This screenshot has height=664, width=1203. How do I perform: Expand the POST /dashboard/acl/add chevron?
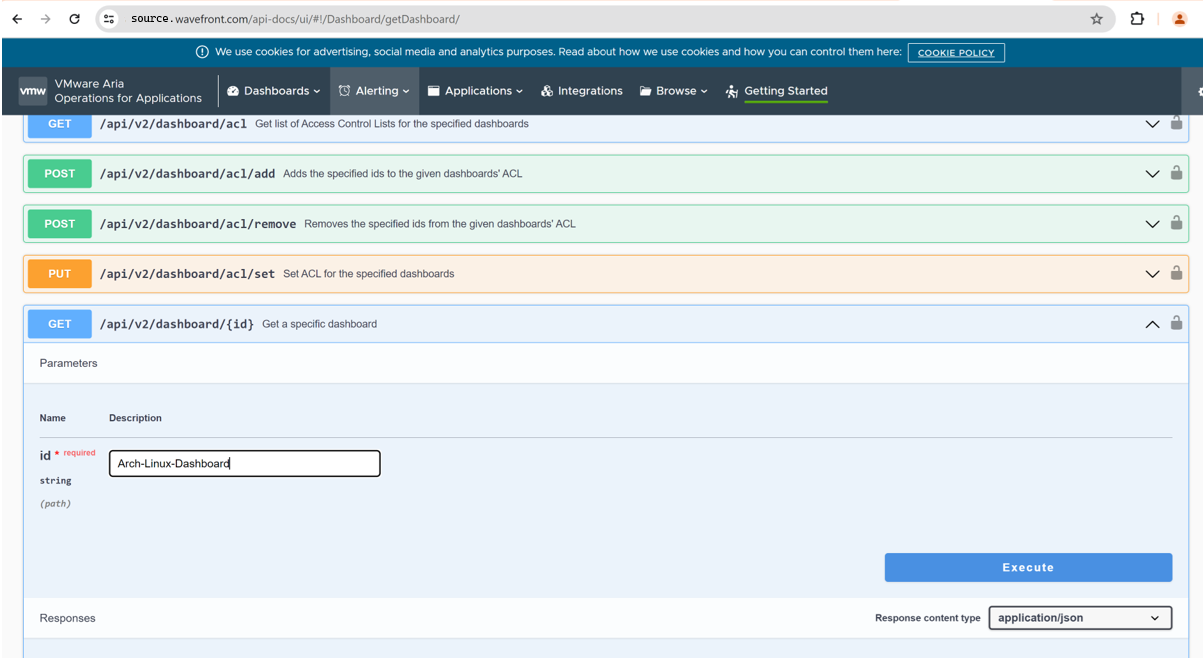point(1152,174)
